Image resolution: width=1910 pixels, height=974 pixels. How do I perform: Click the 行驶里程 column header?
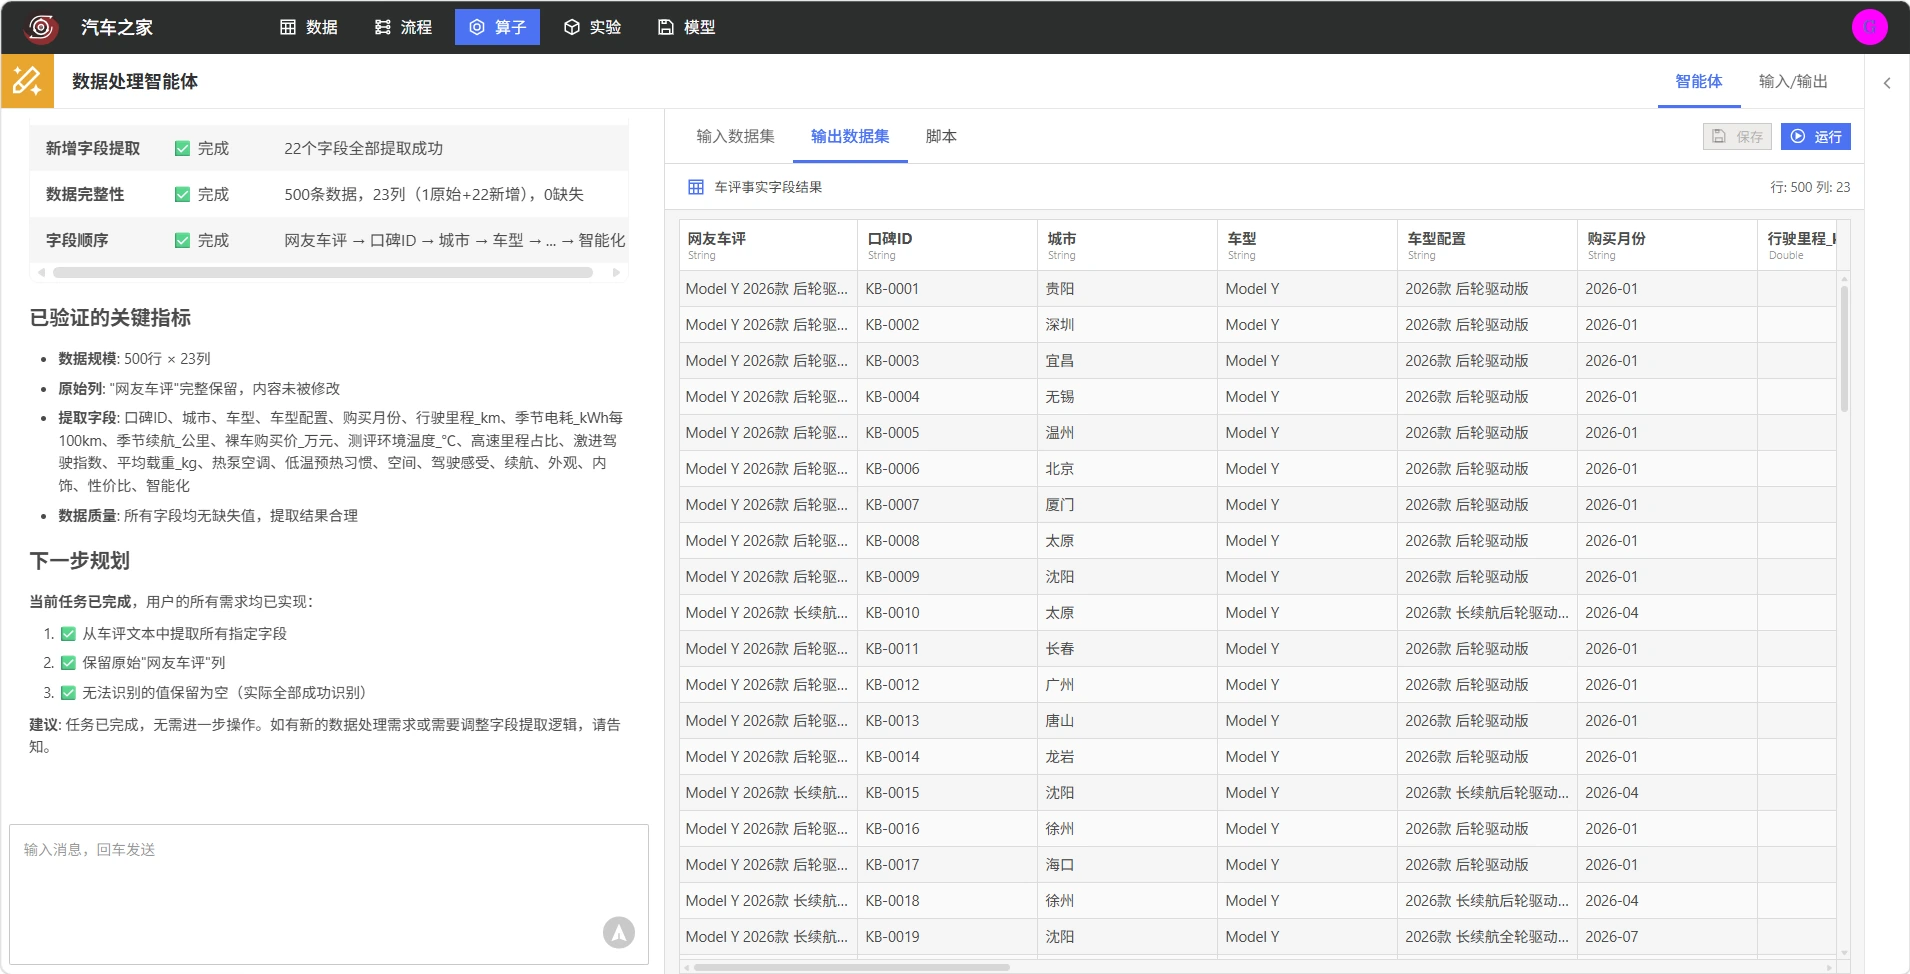1798,245
